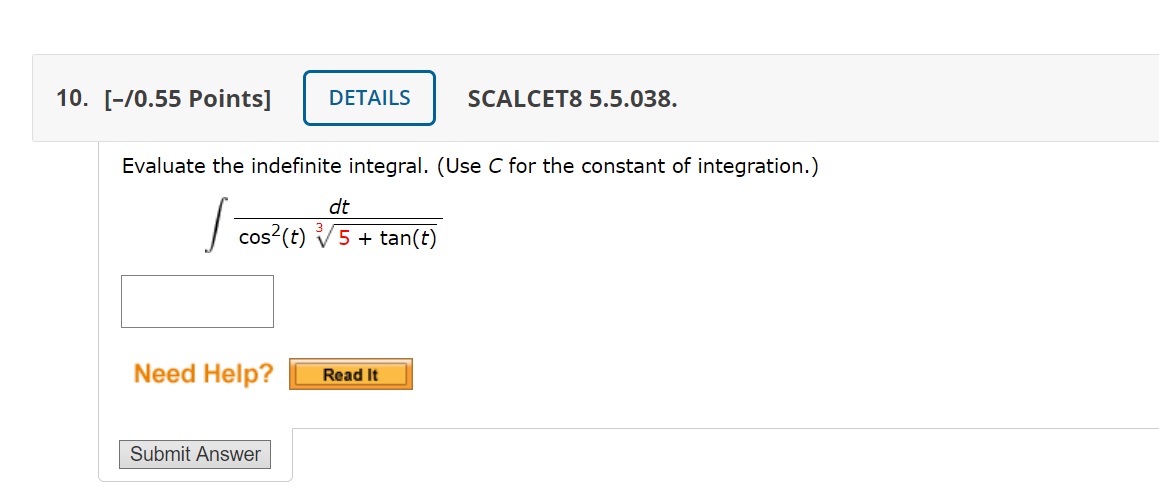Click the fraction bar of the integrand
1159x503 pixels.
tap(338, 220)
